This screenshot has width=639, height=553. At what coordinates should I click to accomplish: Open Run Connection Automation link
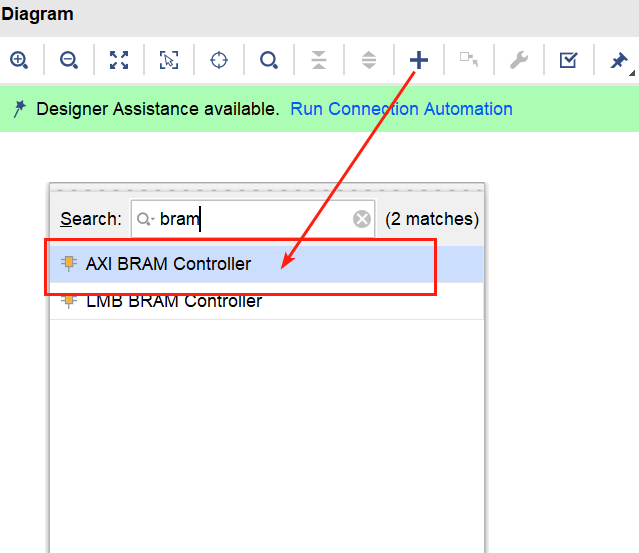click(x=401, y=109)
